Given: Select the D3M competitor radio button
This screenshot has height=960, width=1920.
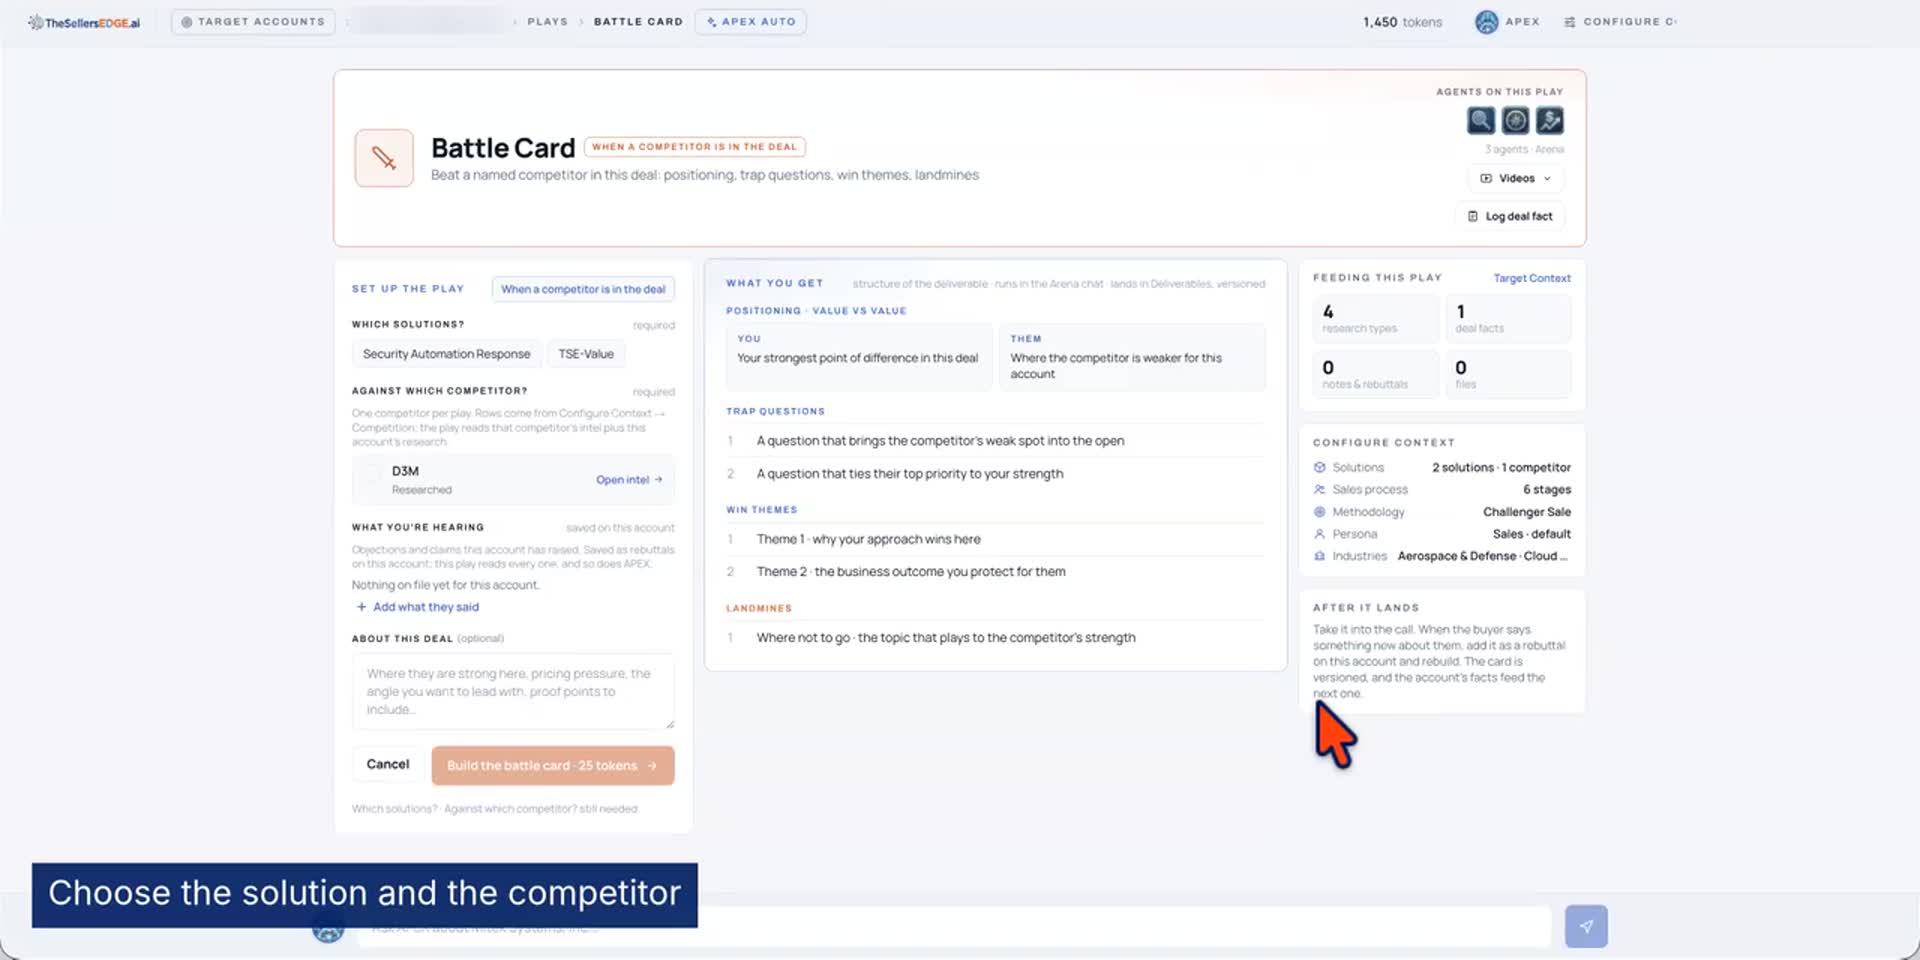Looking at the screenshot, I should tap(373, 472).
